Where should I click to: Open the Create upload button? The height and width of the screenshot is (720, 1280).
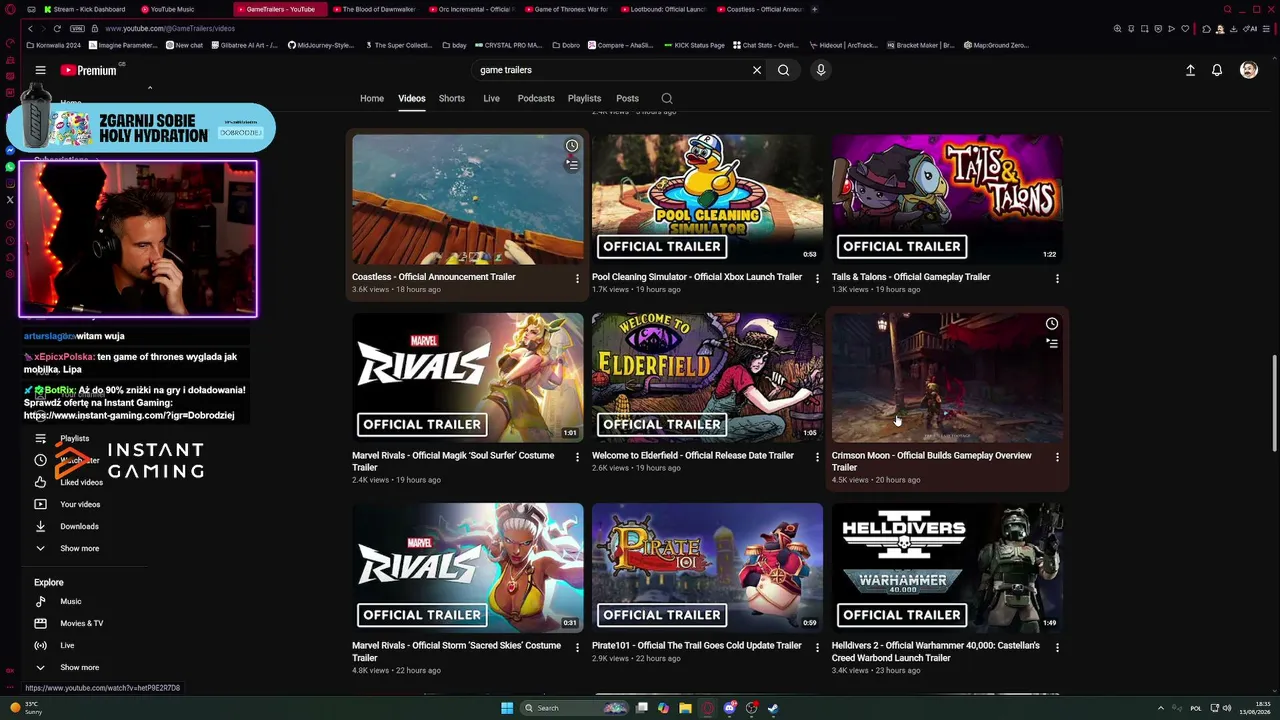tap(1190, 70)
